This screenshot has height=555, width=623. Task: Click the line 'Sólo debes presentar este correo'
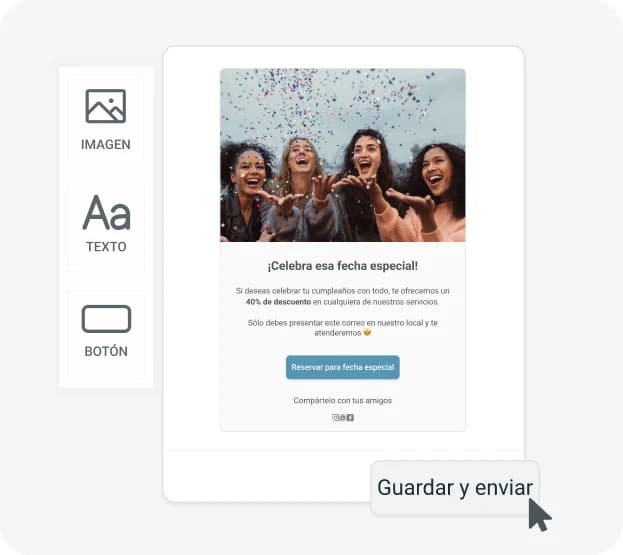point(343,323)
